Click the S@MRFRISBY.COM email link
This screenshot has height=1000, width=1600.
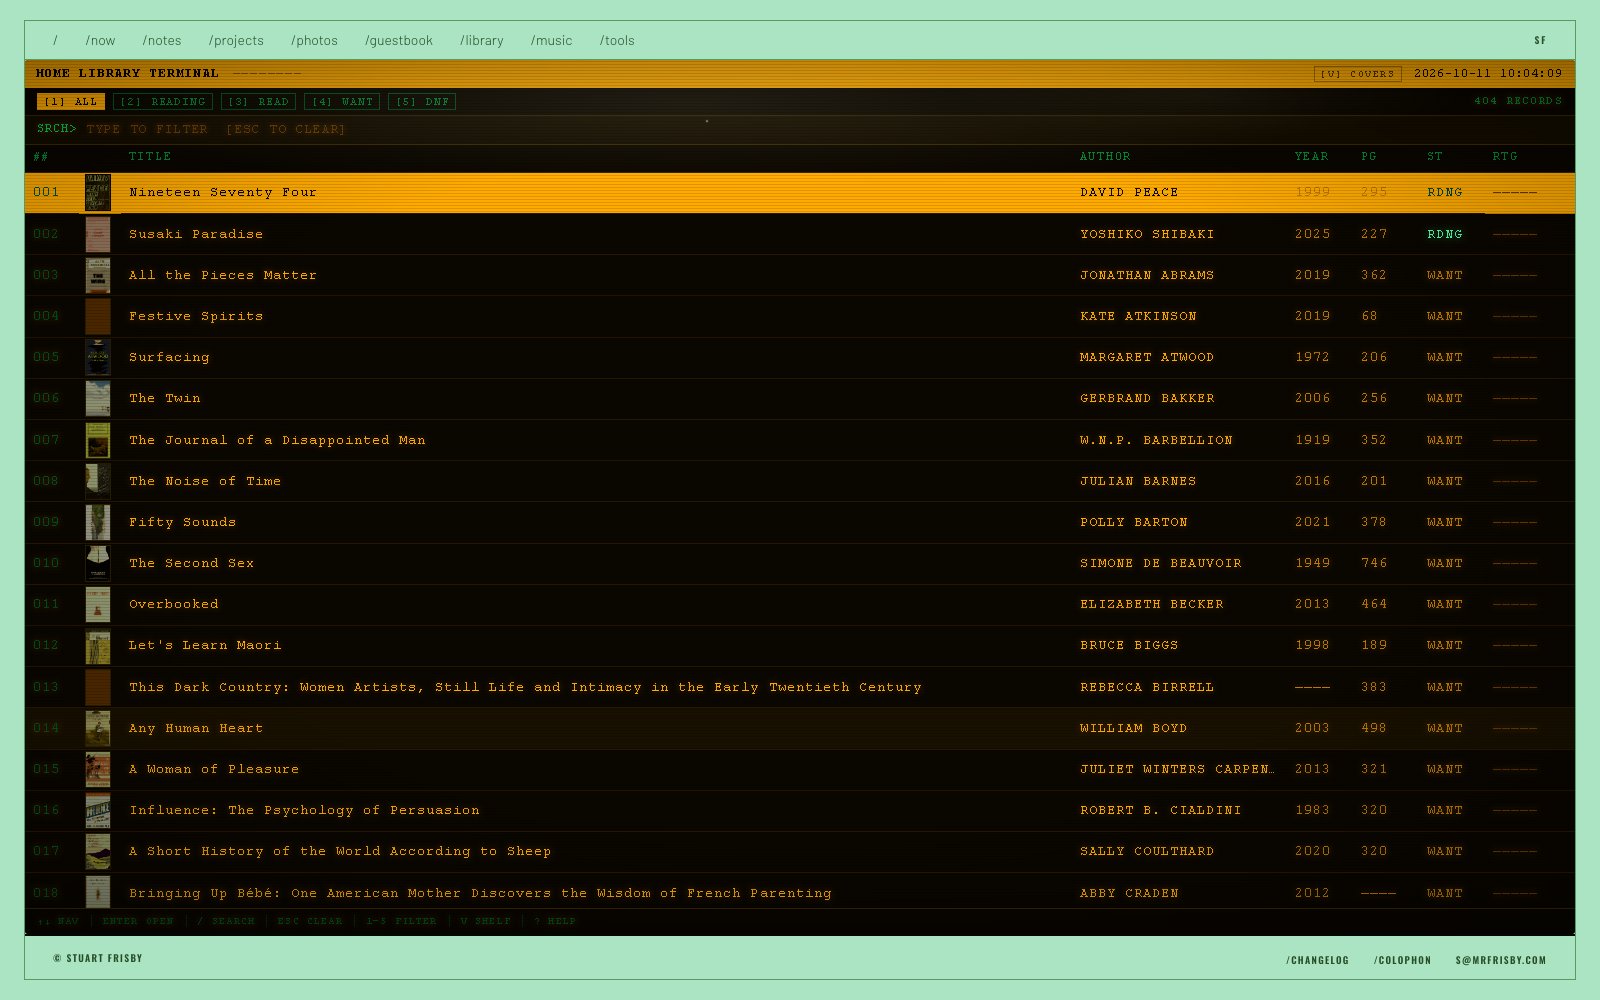coord(1501,960)
